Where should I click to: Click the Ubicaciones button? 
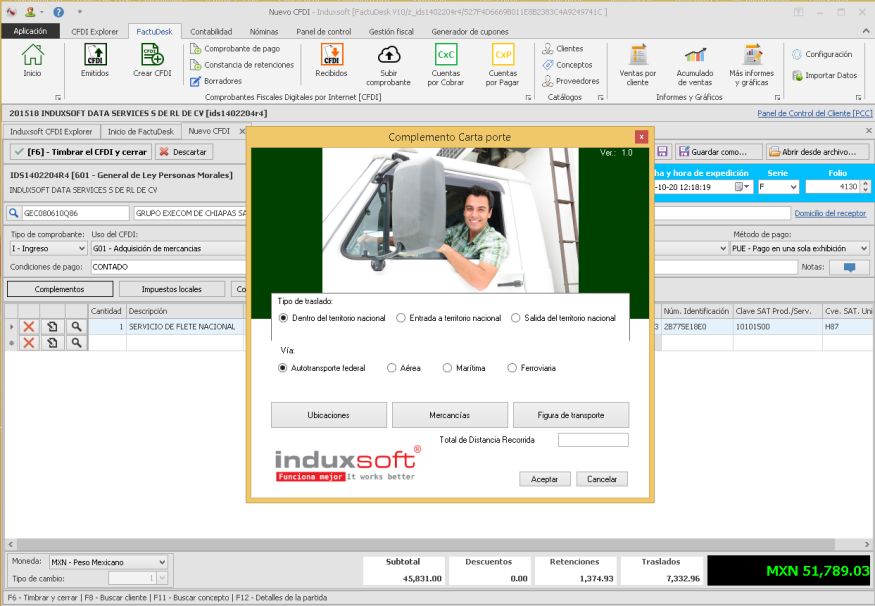[x=329, y=415]
